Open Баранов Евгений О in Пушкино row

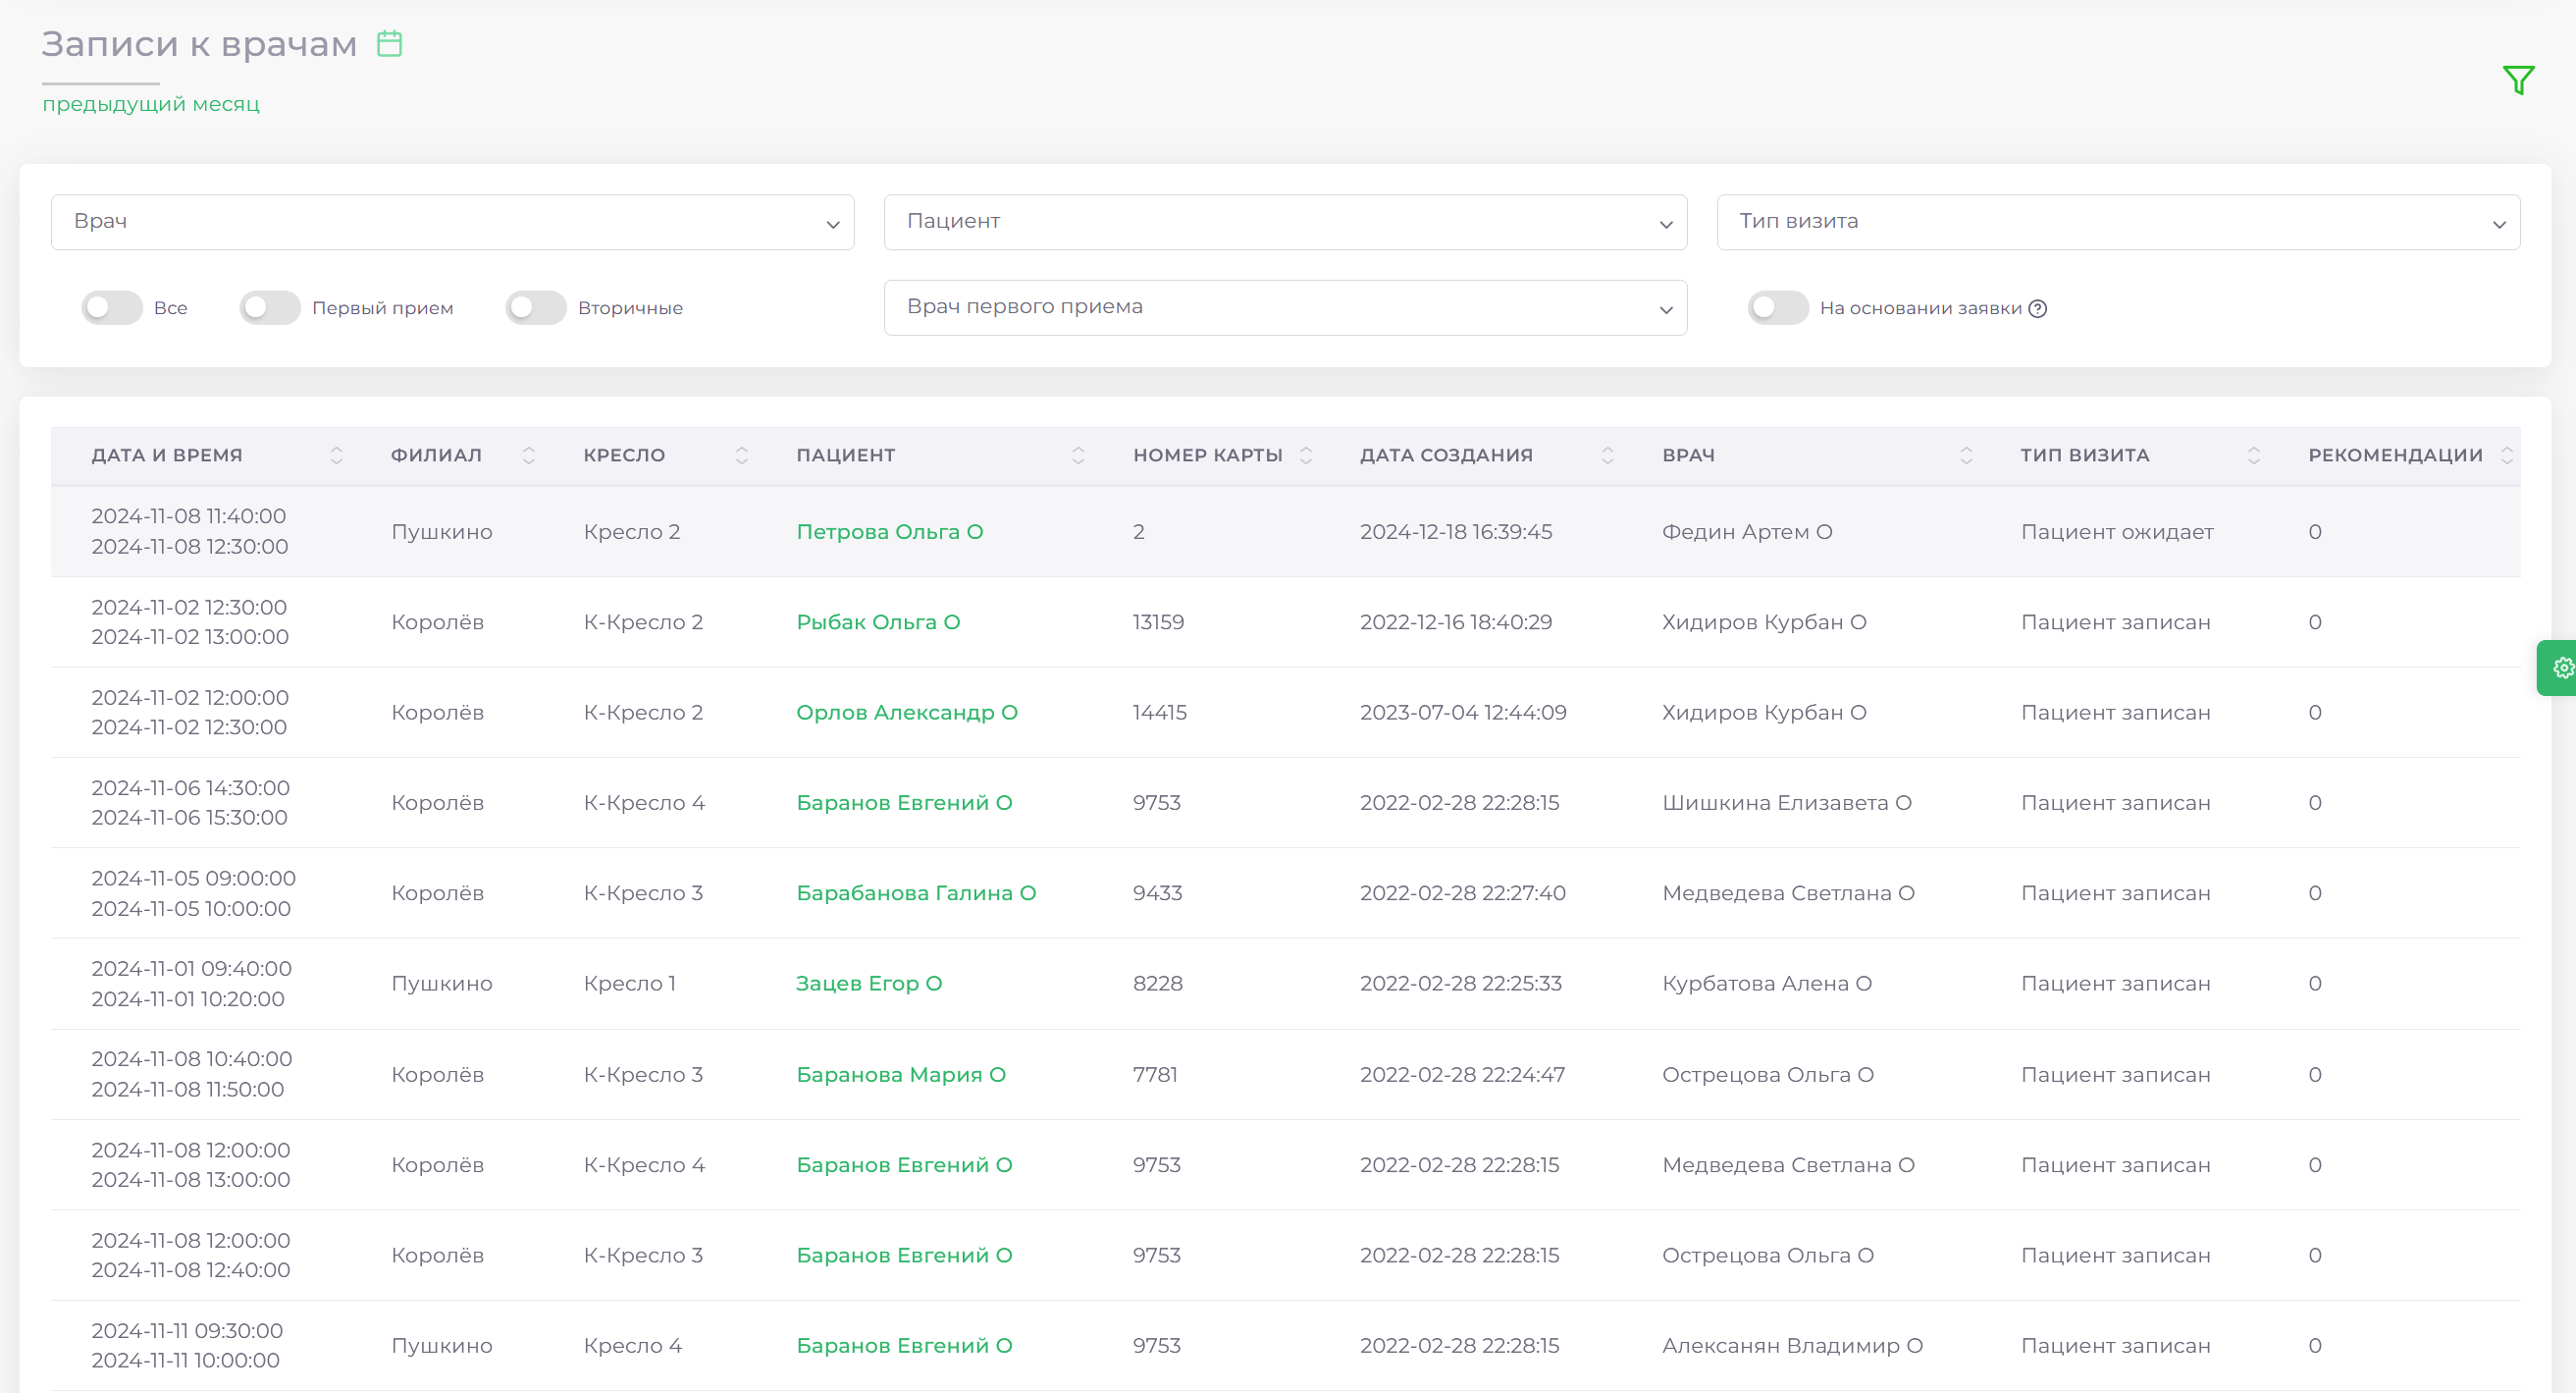(x=904, y=1346)
